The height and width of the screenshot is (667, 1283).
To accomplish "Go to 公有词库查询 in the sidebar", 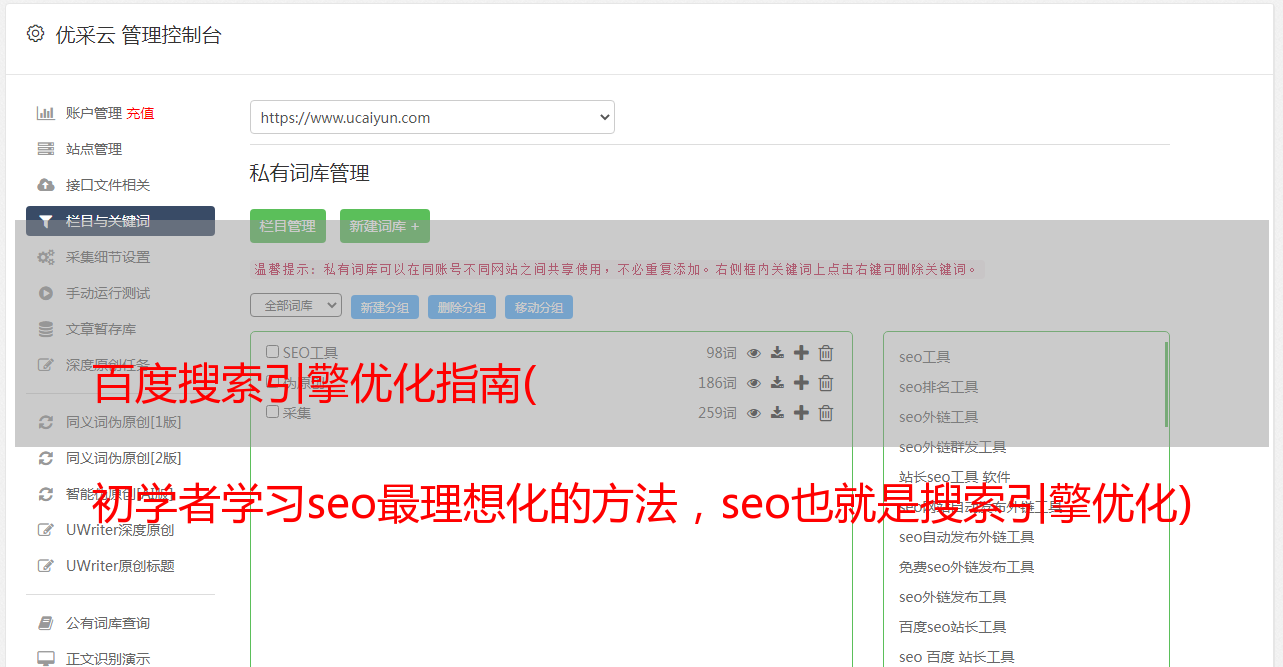I will 108,623.
